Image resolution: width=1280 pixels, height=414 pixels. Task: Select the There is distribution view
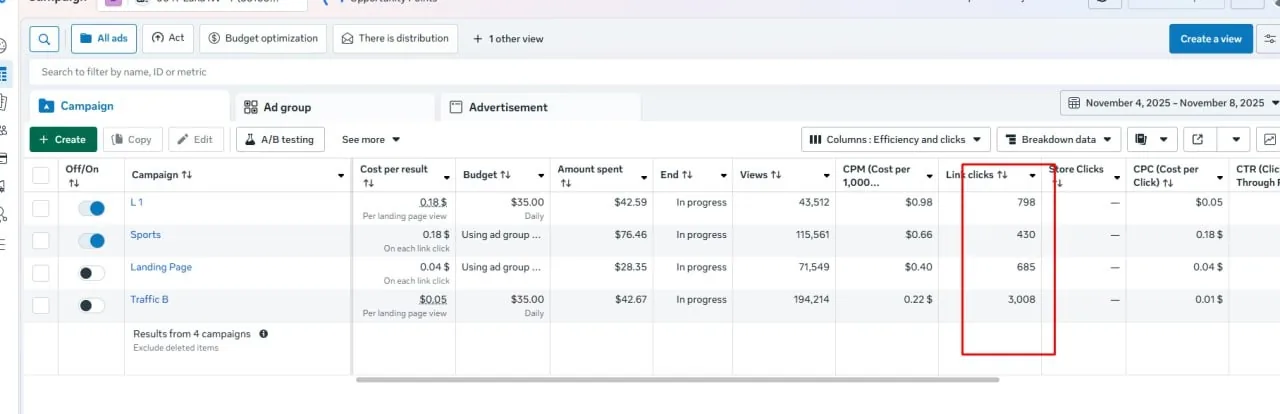point(395,39)
